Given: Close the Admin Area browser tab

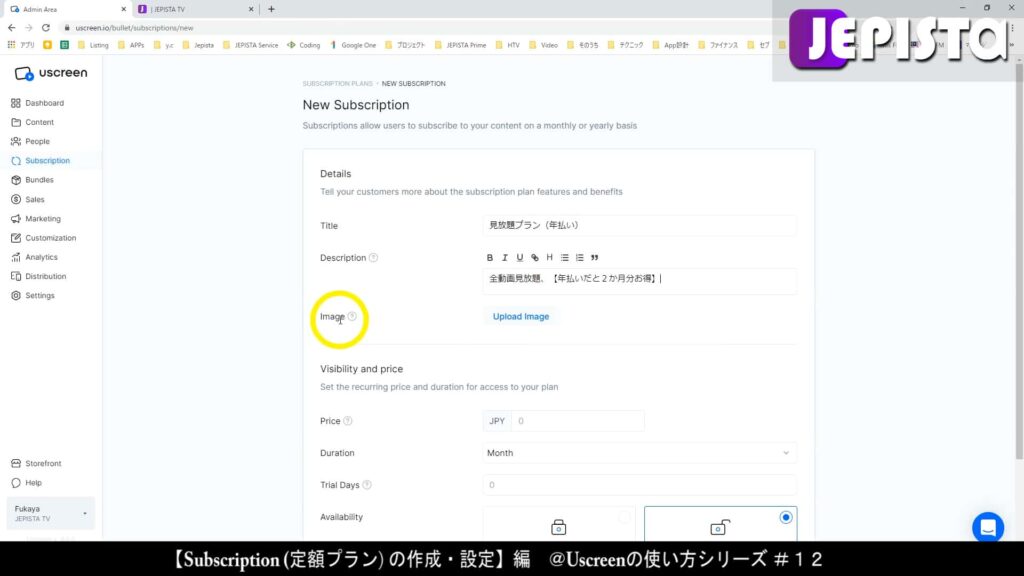Looking at the screenshot, I should click(123, 9).
